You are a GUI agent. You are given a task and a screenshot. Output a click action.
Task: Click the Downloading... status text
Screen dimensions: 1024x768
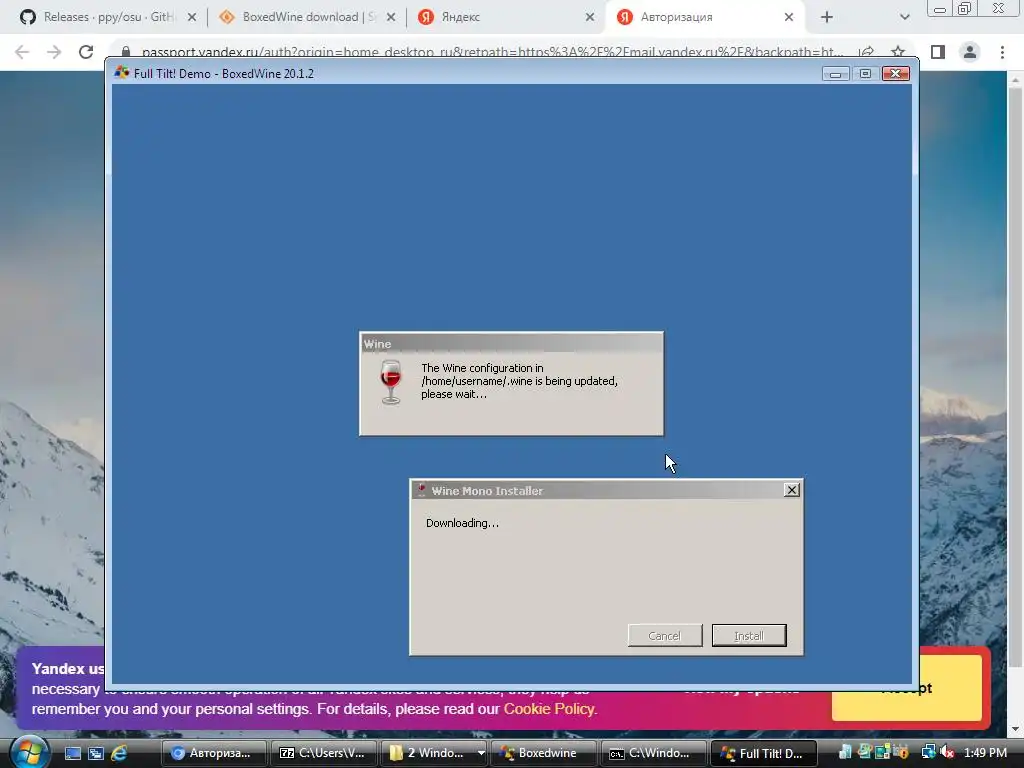pos(462,523)
